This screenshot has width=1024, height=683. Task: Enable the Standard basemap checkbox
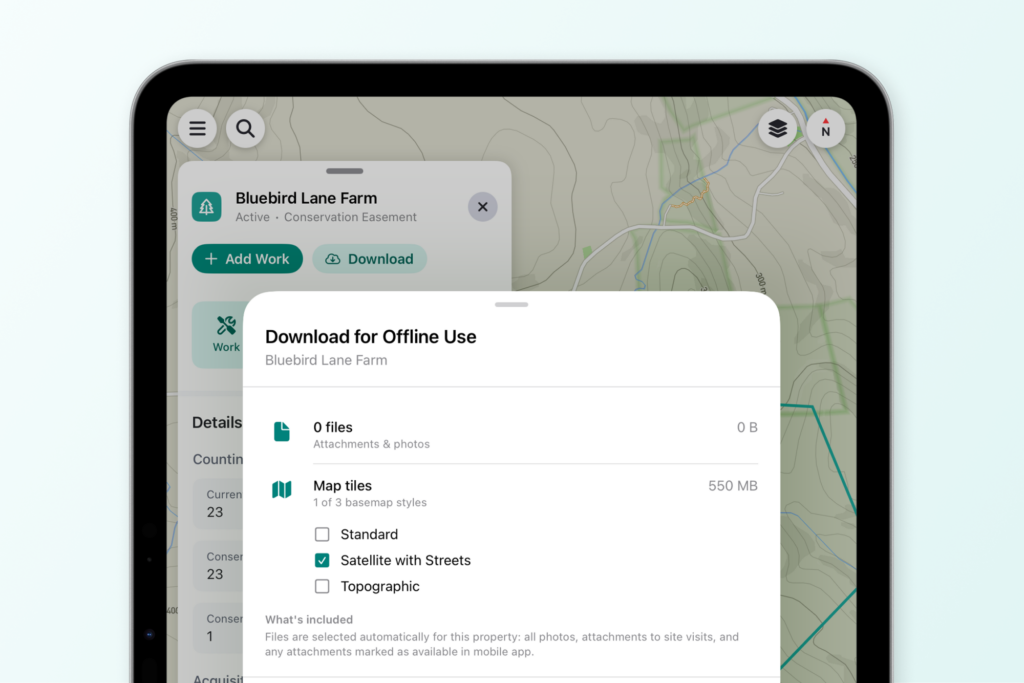point(322,534)
